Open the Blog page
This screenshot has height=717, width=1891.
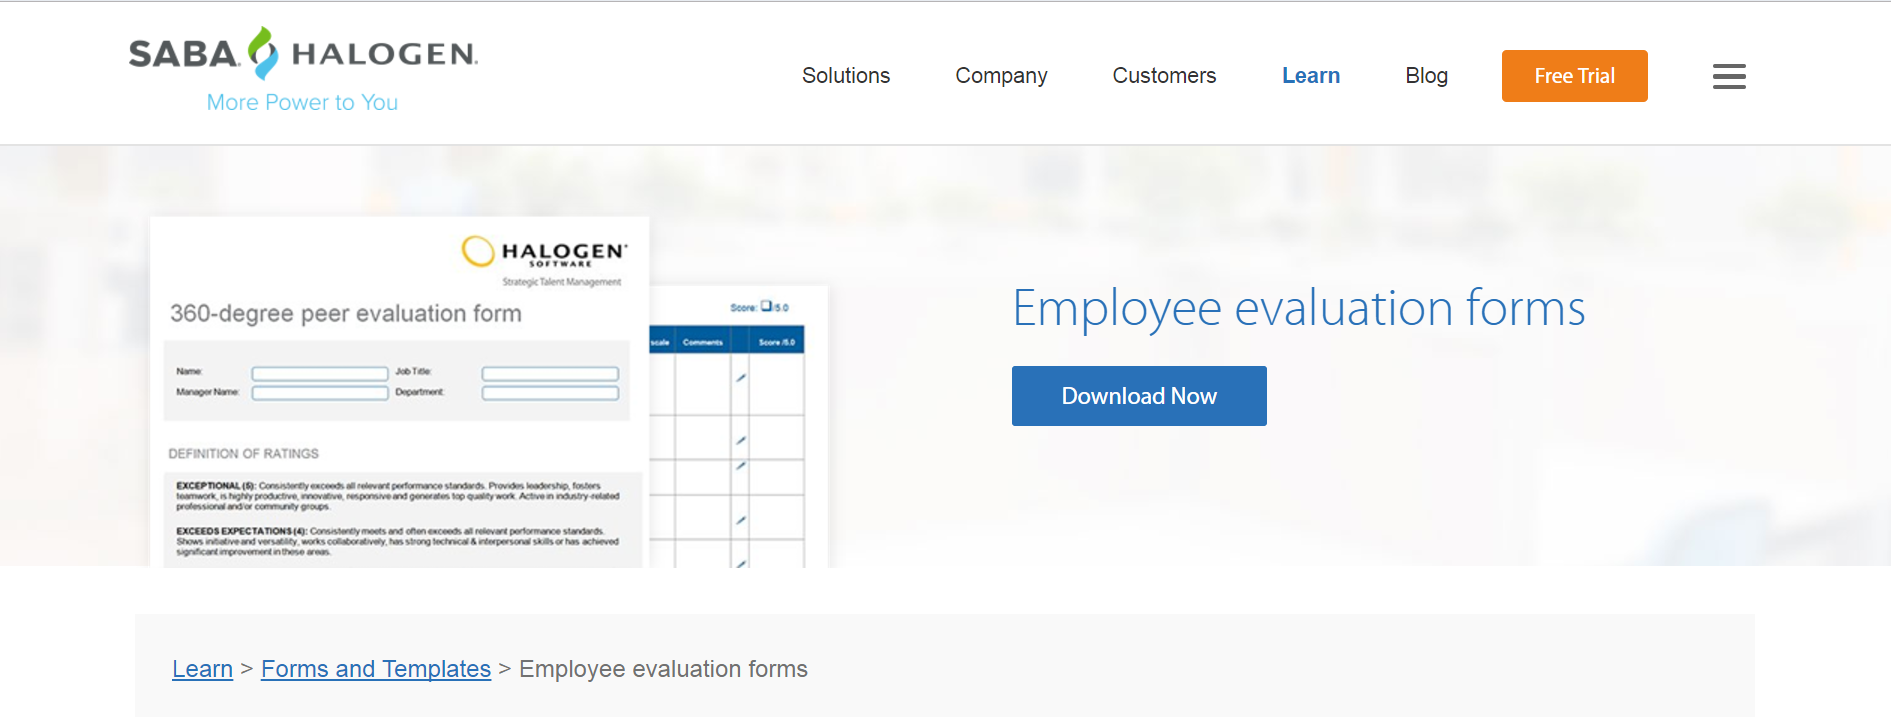pos(1426,76)
